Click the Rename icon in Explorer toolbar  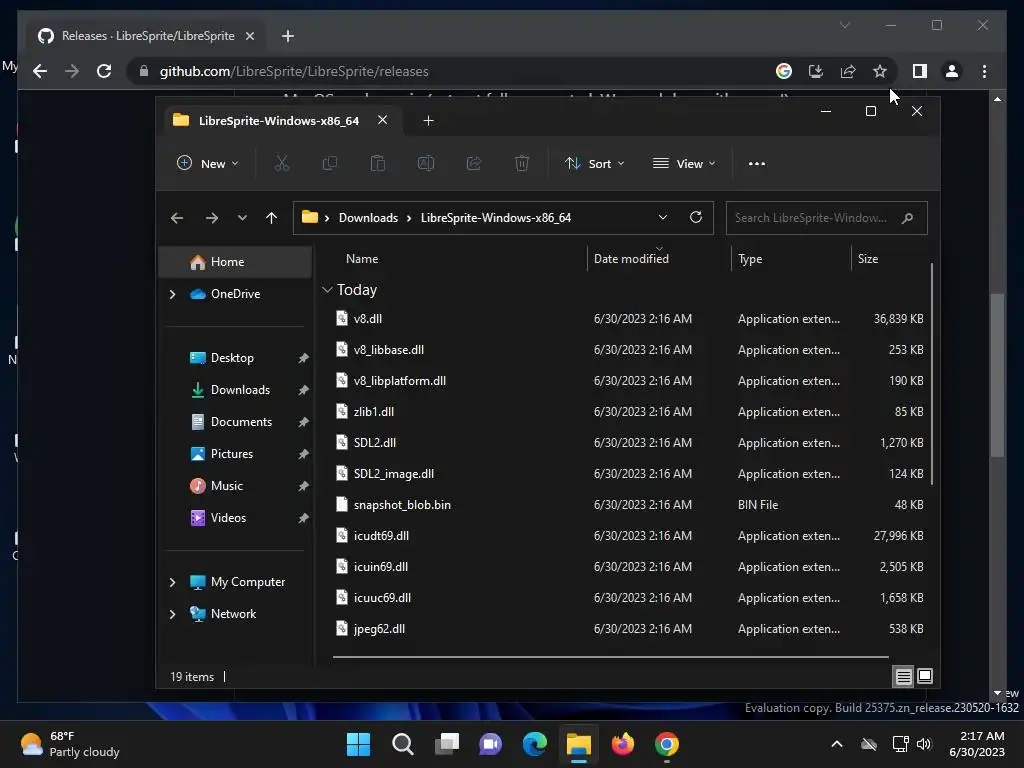(426, 163)
